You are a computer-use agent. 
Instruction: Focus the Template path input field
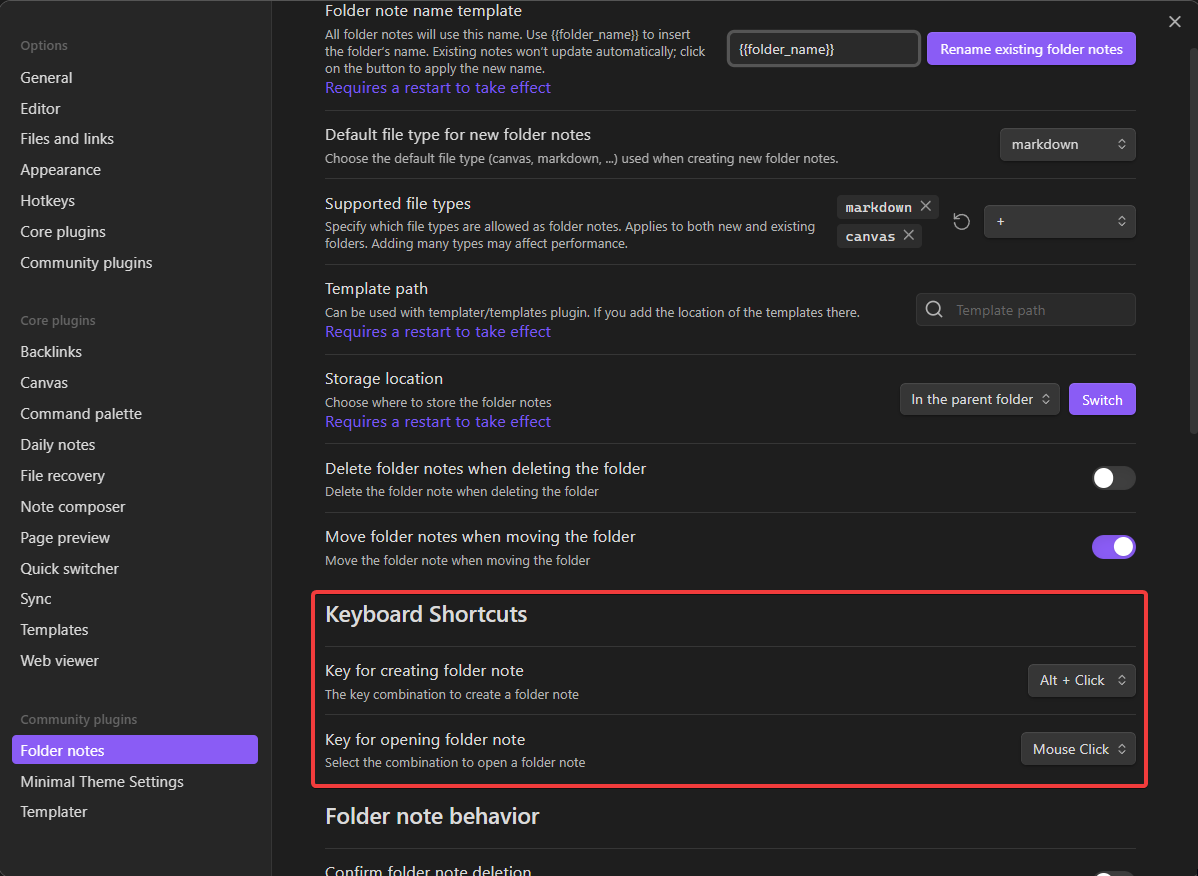click(x=1025, y=309)
